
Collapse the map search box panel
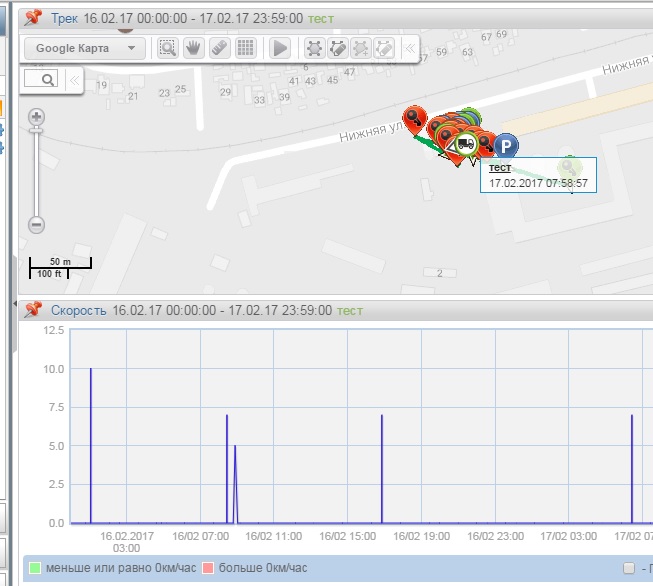pos(73,79)
